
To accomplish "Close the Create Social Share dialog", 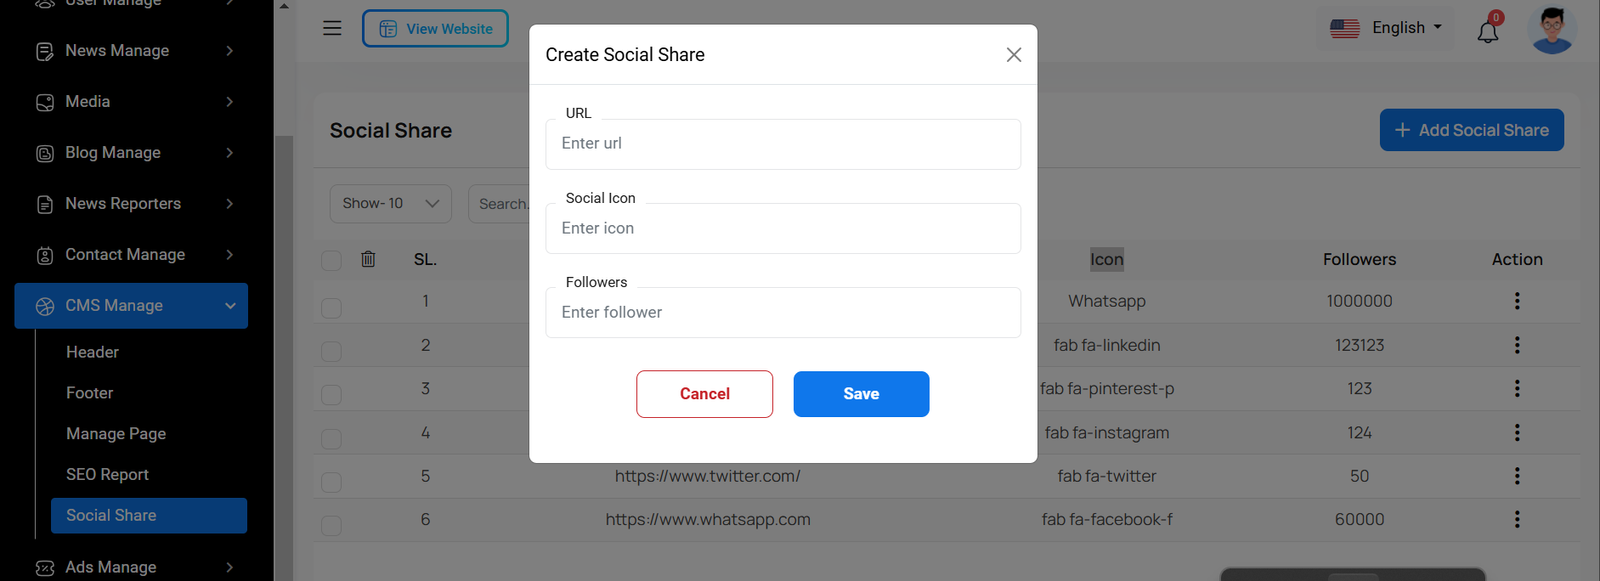I will [1013, 55].
